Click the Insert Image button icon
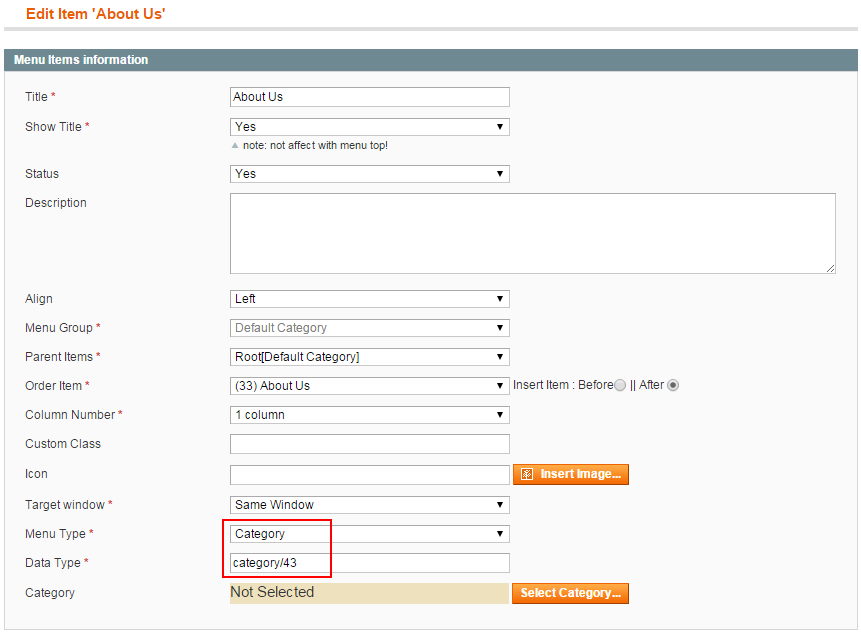 click(527, 474)
